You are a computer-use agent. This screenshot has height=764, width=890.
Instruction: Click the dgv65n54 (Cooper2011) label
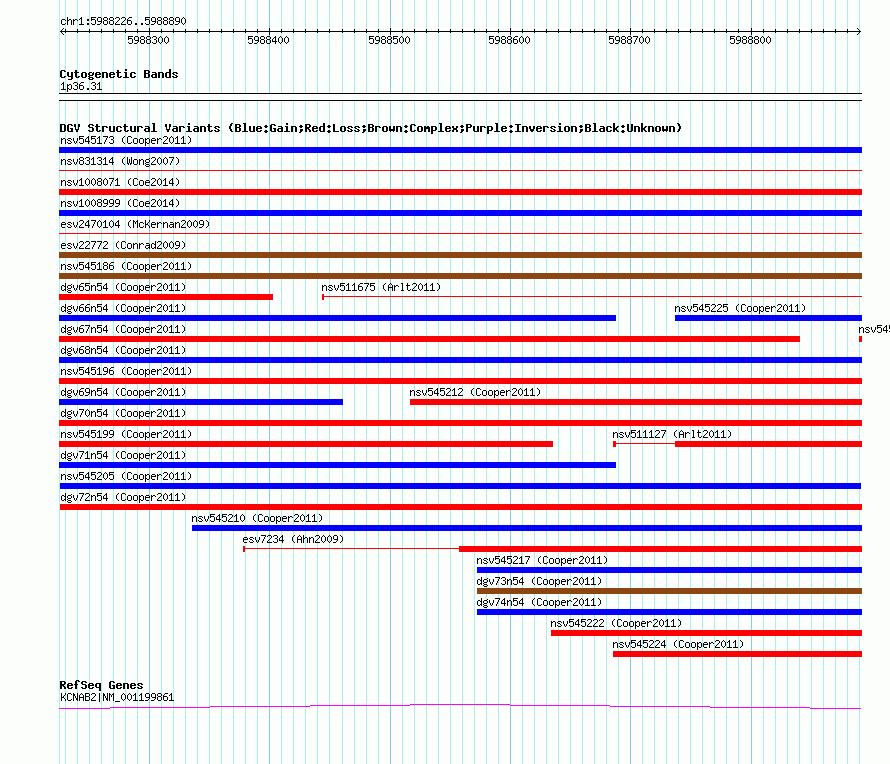pyautogui.click(x=123, y=287)
